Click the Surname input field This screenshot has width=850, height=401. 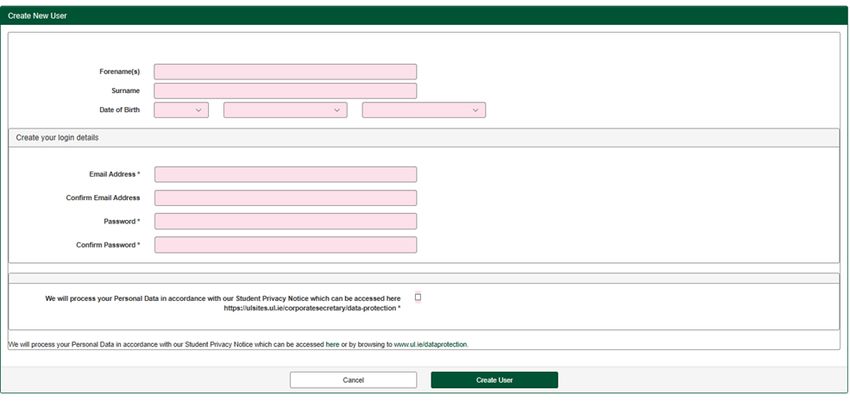coord(285,90)
